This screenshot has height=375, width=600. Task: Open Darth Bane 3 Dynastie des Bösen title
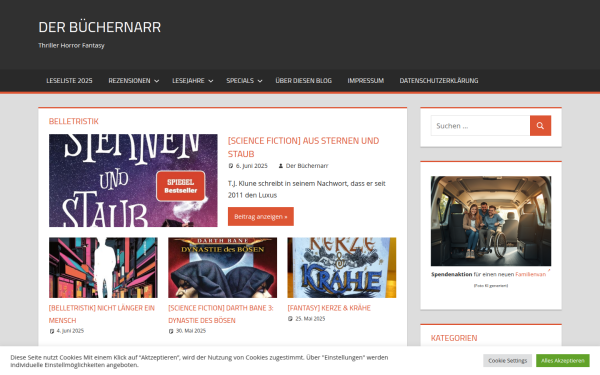click(x=221, y=314)
